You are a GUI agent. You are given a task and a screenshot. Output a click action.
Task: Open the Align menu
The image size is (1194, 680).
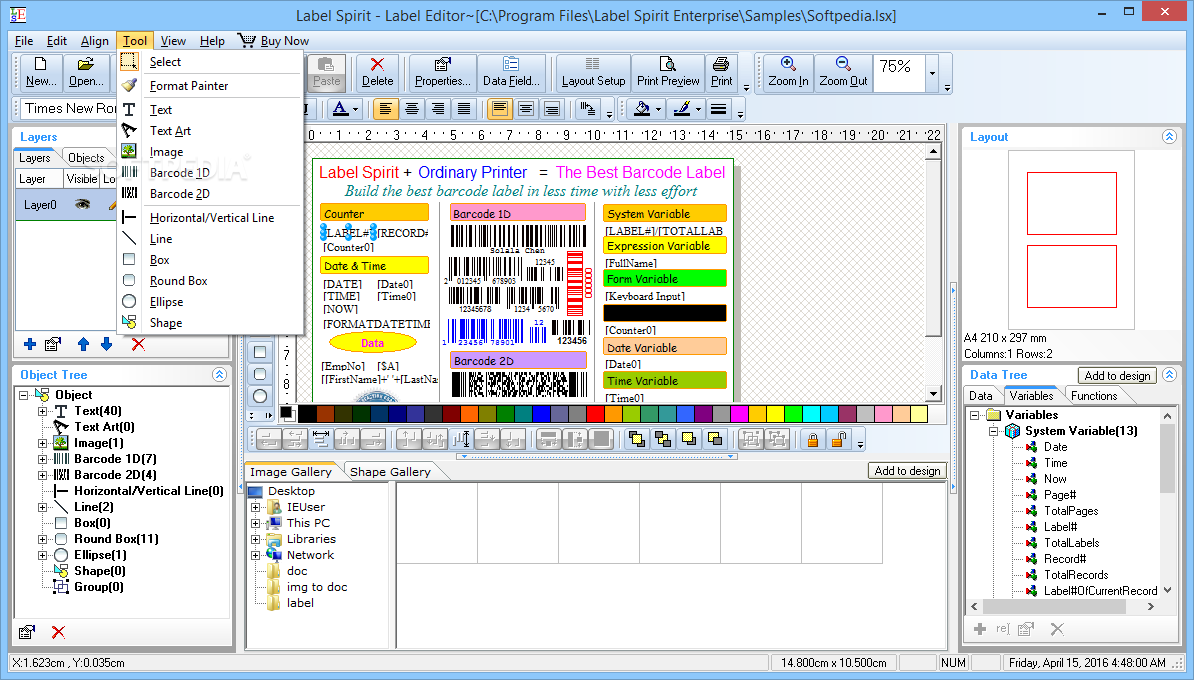click(x=94, y=41)
